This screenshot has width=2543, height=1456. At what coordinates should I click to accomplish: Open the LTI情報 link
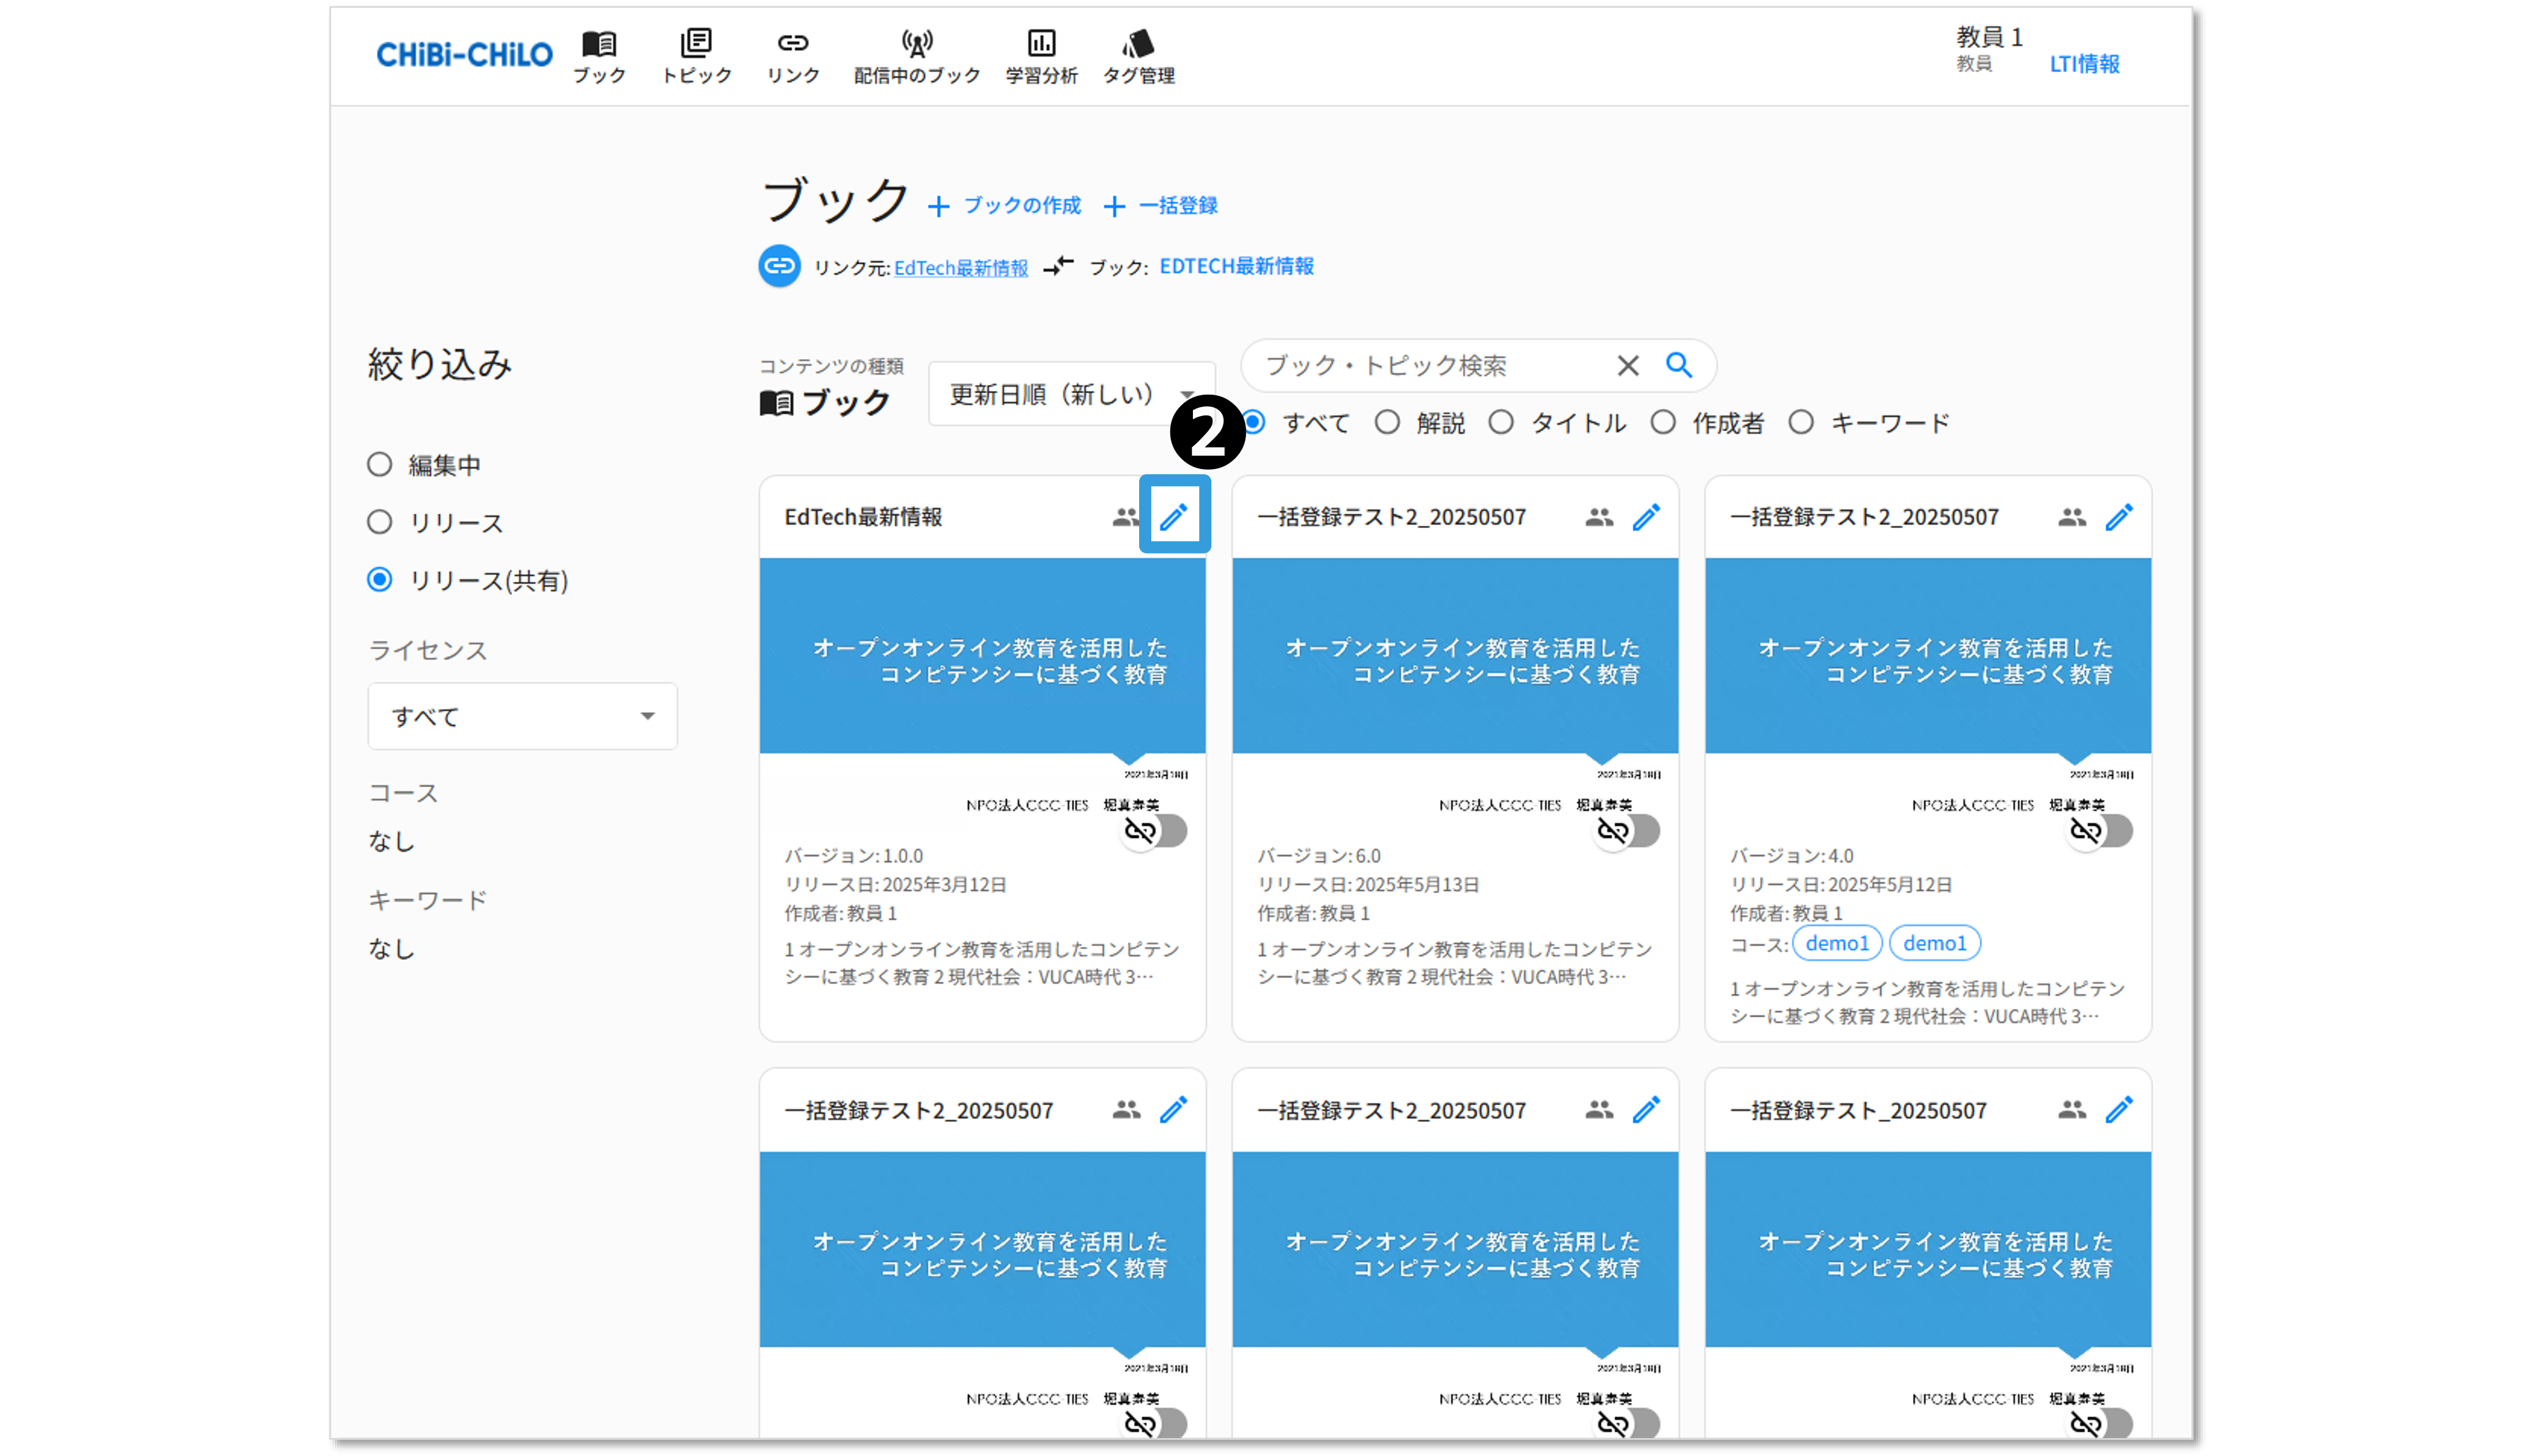point(2084,64)
